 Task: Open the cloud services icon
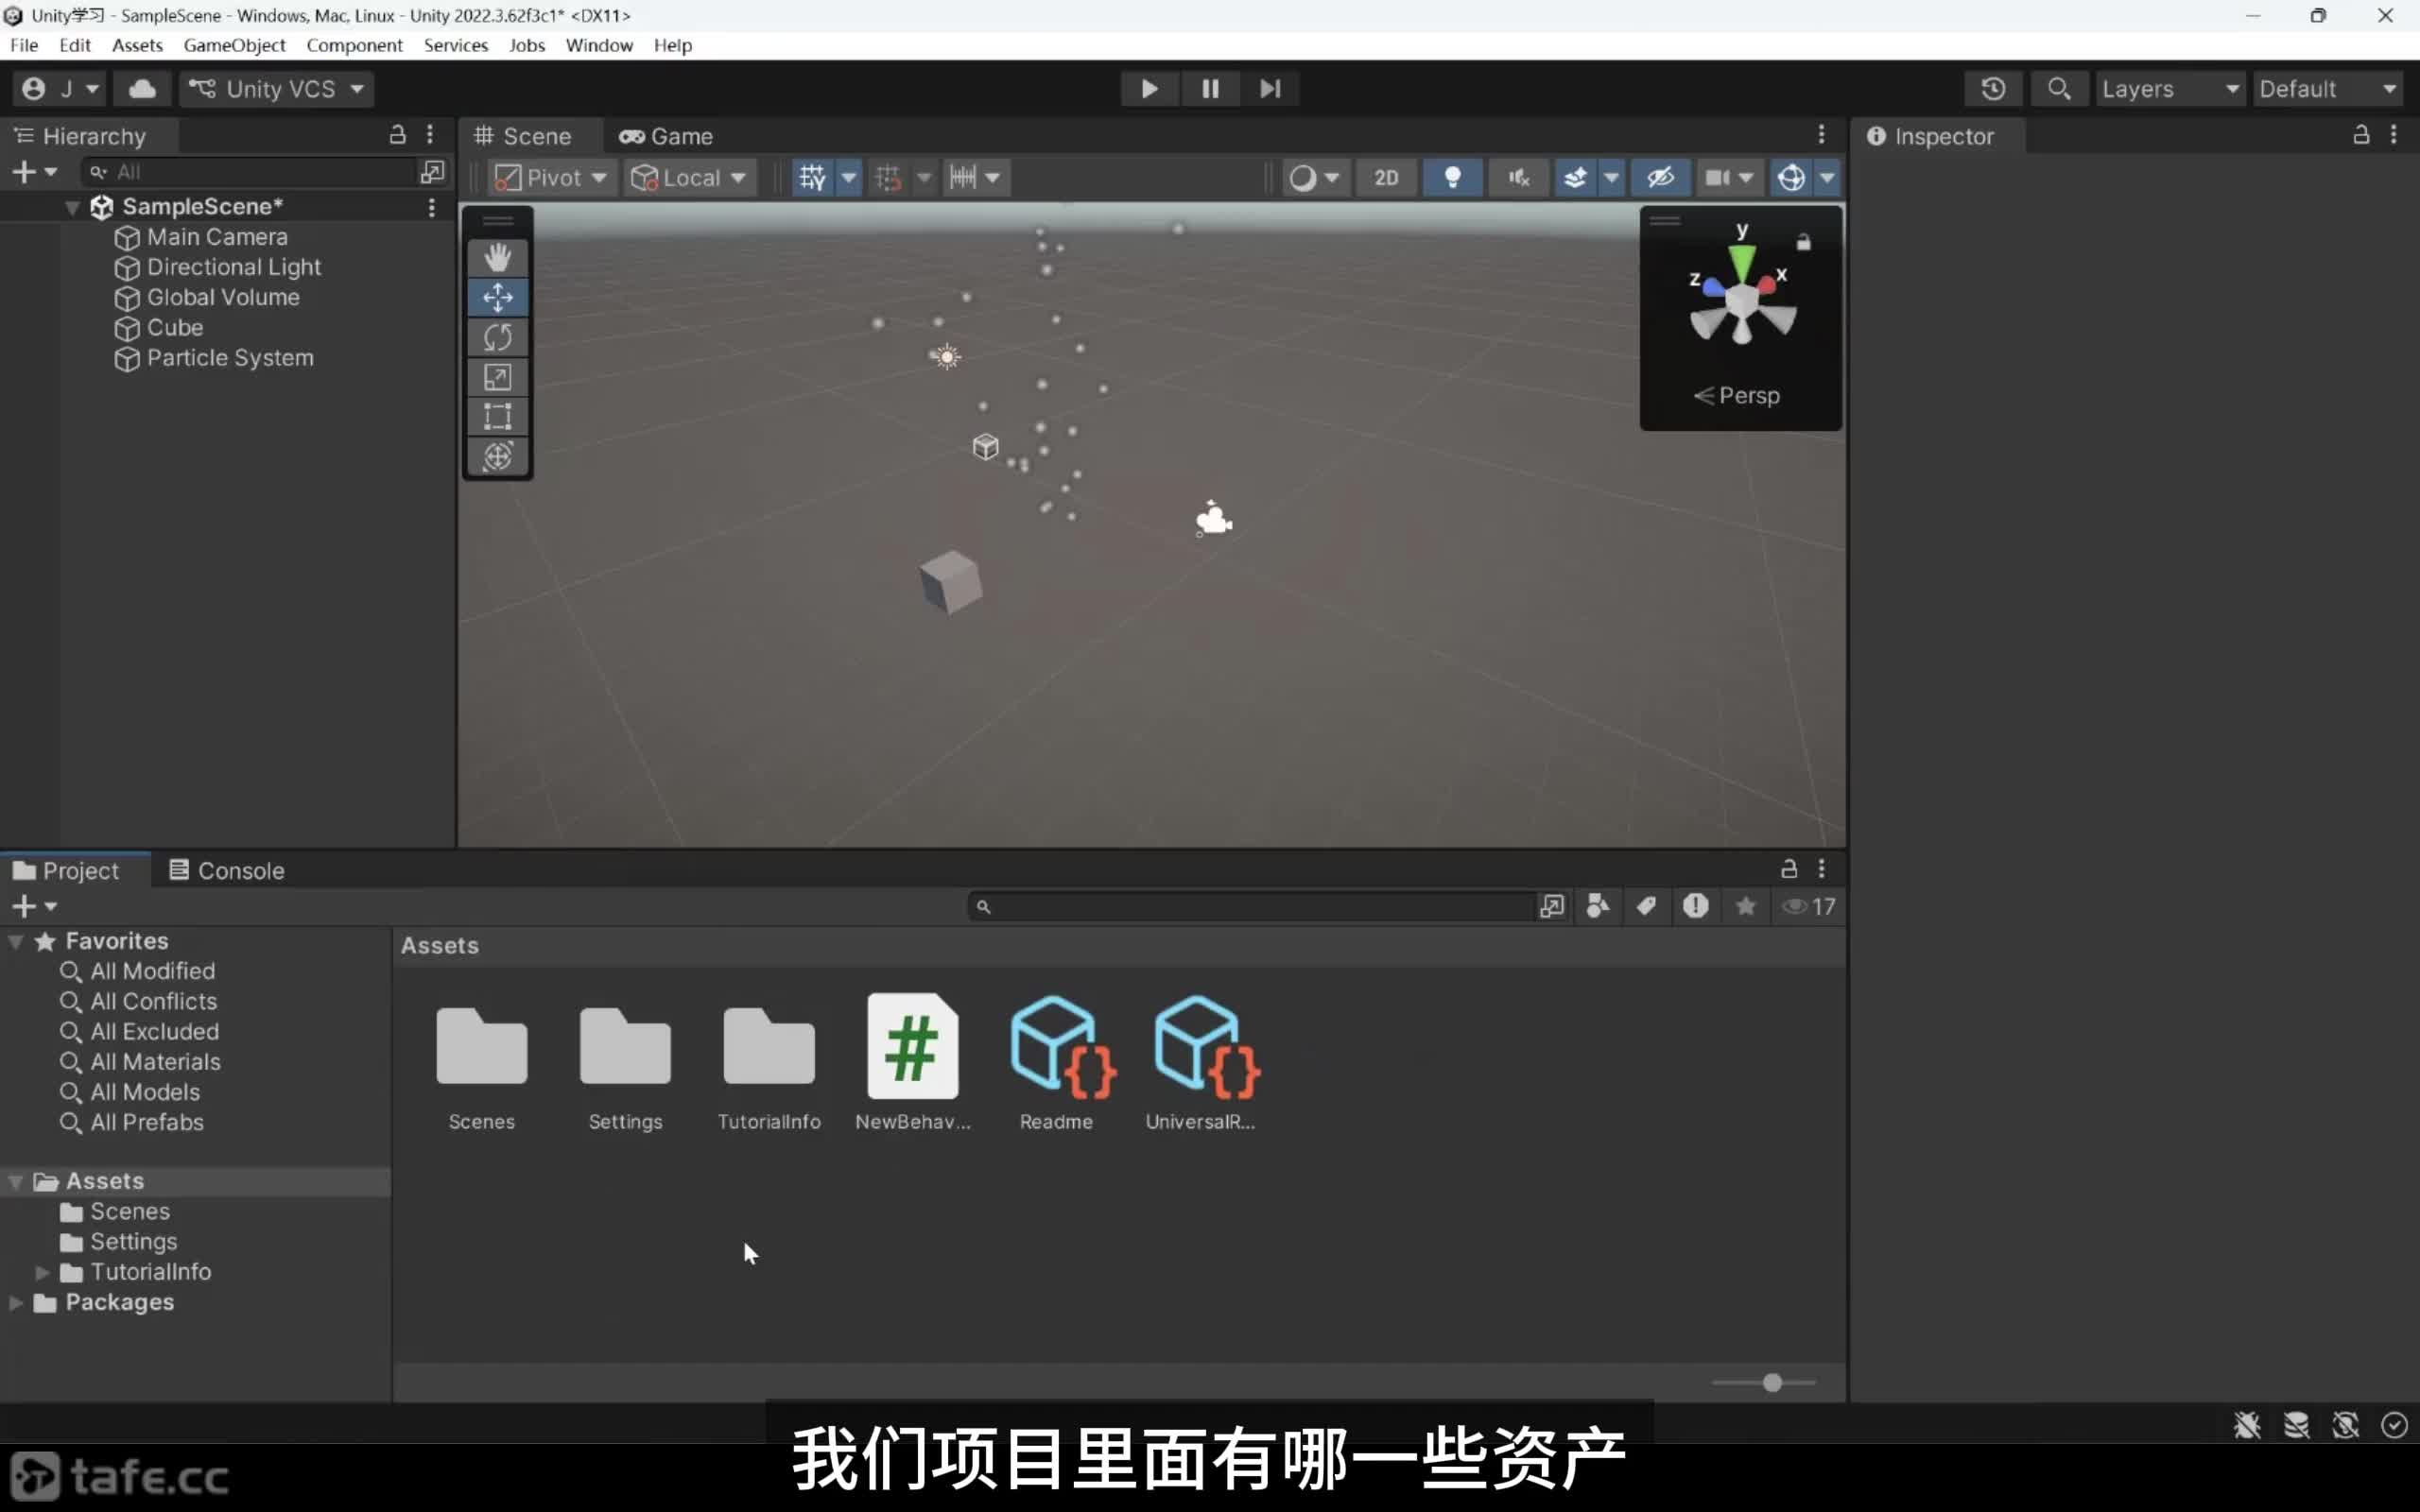coord(142,89)
